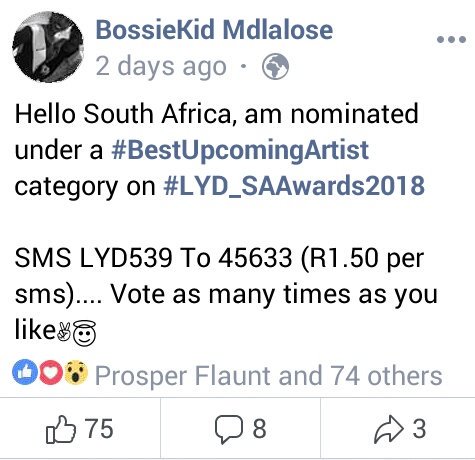Click the halo smiley emoji in post
The image size is (475, 460).
tap(84, 332)
